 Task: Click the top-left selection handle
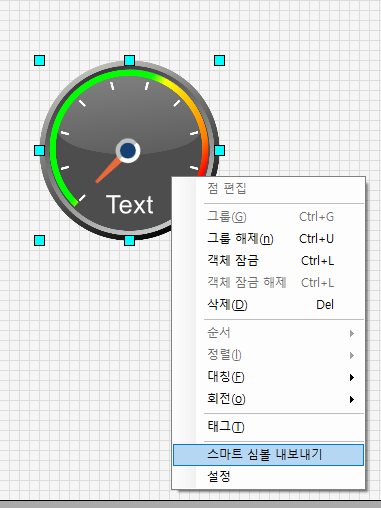tap(39, 61)
